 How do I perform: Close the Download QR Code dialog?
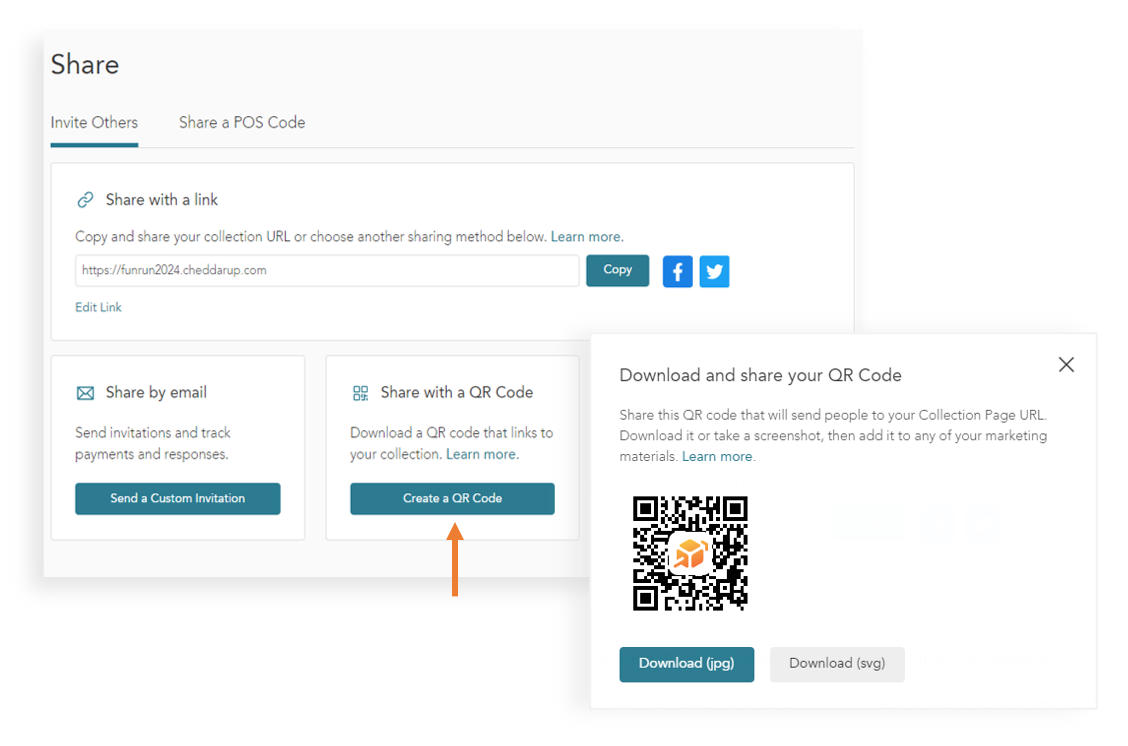tap(1066, 365)
